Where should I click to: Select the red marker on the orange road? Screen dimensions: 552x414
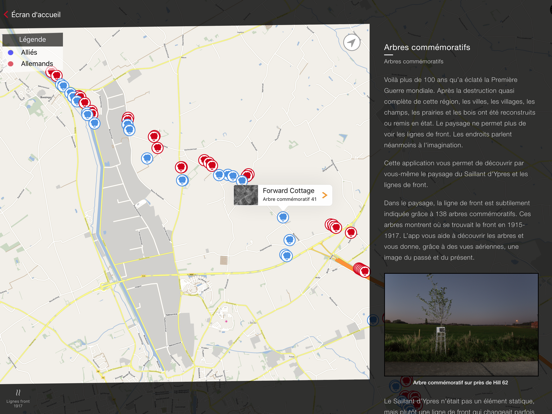(364, 271)
